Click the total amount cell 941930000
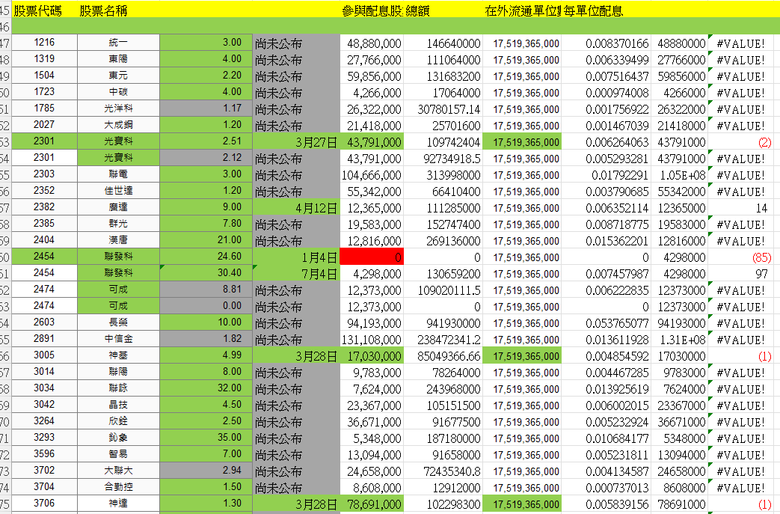 pyautogui.click(x=443, y=323)
